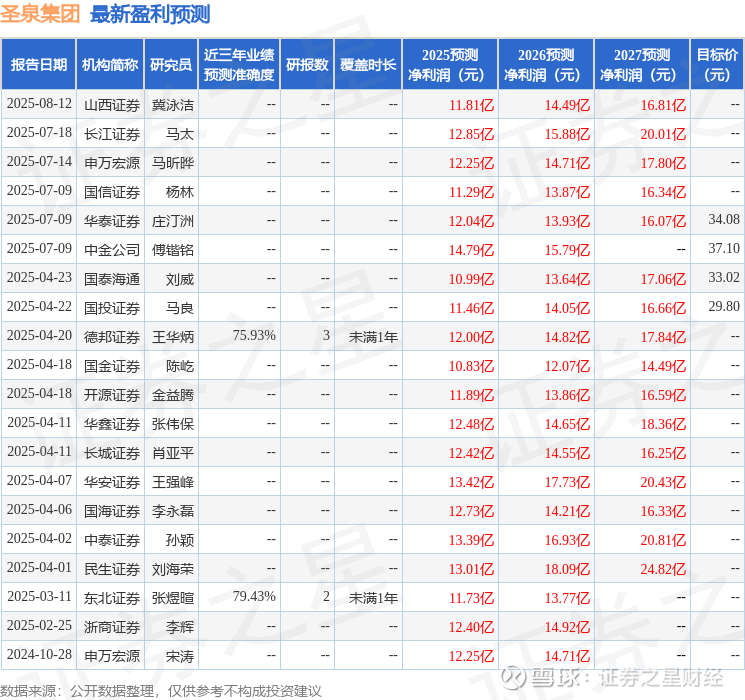The image size is (745, 700).
Task: Select researcher 肖亚平
Action: point(173,453)
